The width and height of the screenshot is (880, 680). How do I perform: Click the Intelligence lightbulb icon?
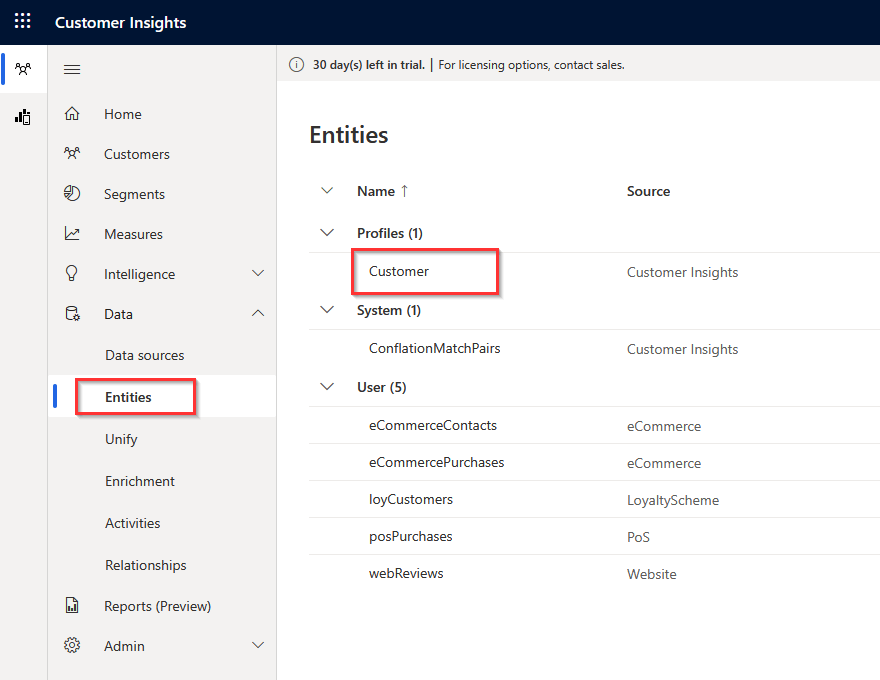[x=72, y=274]
